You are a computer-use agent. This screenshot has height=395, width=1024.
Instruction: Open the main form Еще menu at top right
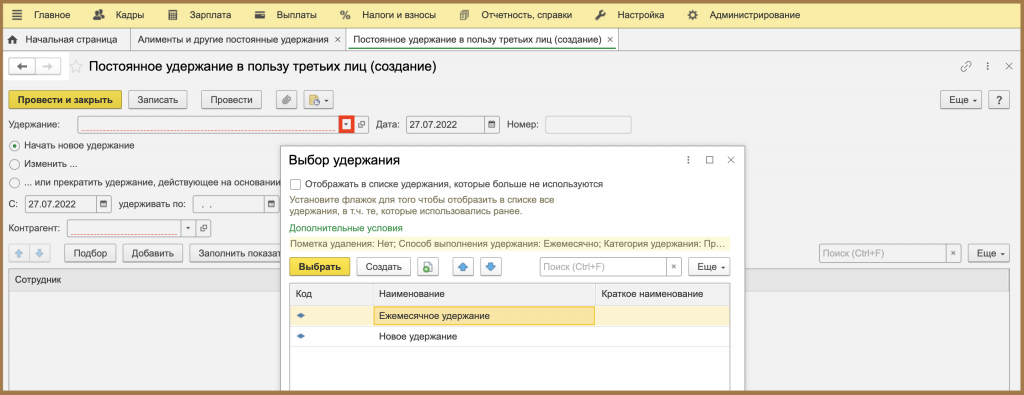(x=961, y=100)
